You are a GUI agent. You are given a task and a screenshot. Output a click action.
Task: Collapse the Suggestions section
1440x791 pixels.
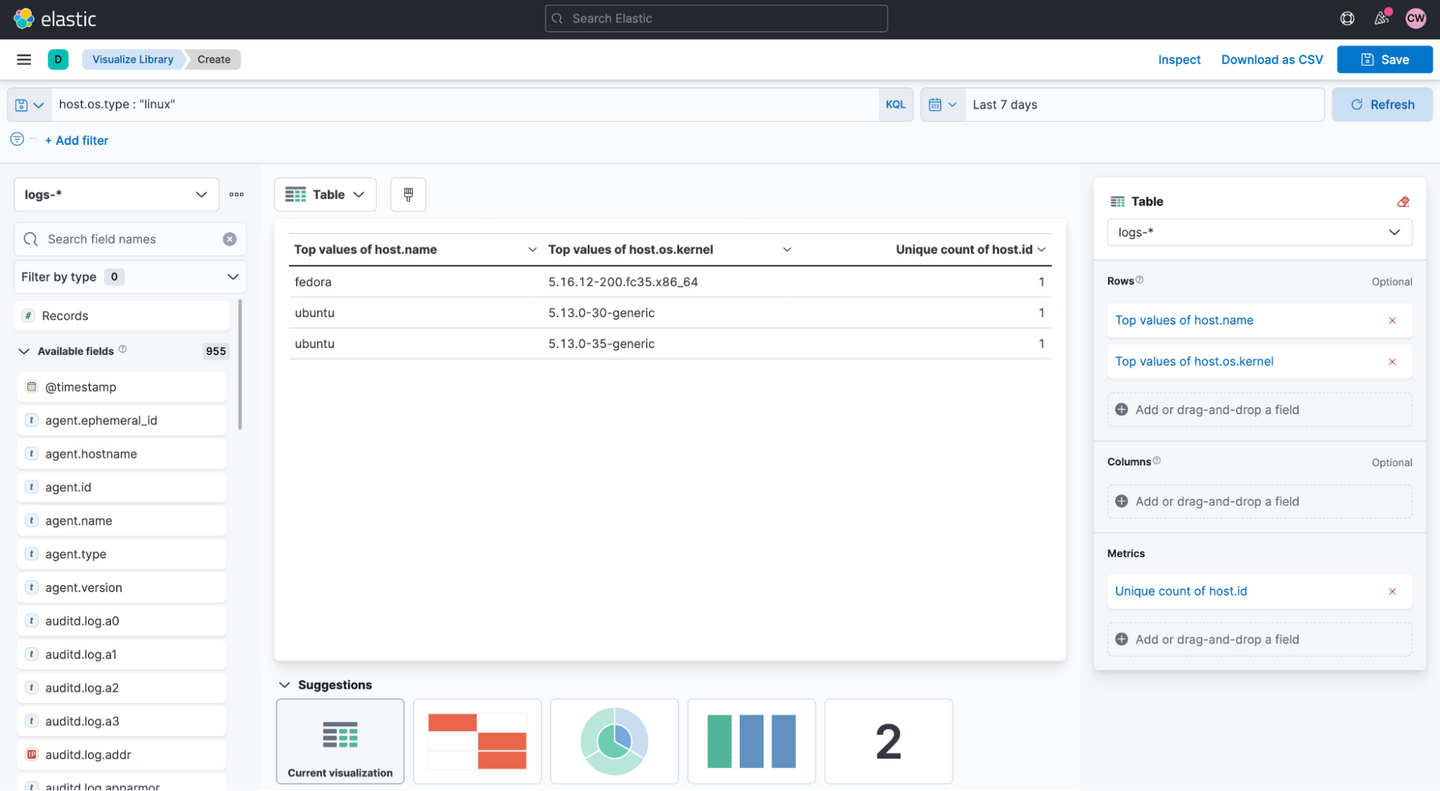(285, 685)
